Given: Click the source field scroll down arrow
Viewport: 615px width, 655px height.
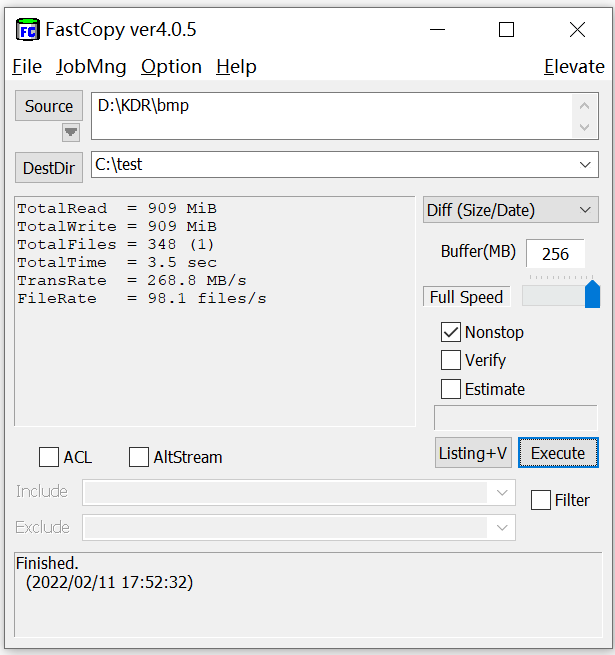Looking at the screenshot, I should [585, 127].
